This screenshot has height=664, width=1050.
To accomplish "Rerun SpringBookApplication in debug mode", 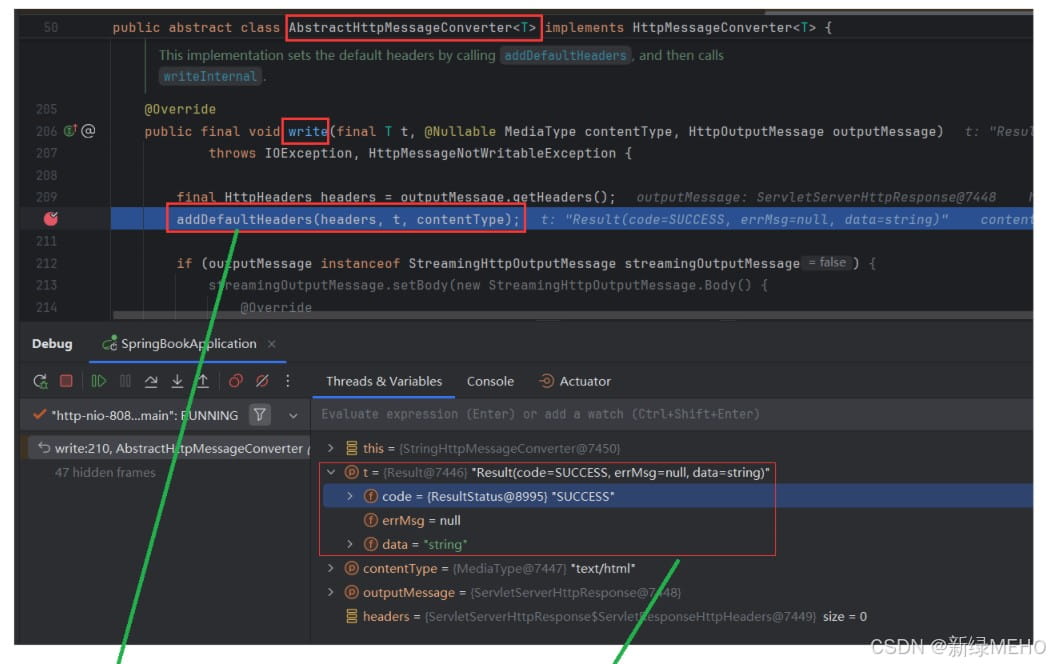I will [x=40, y=382].
